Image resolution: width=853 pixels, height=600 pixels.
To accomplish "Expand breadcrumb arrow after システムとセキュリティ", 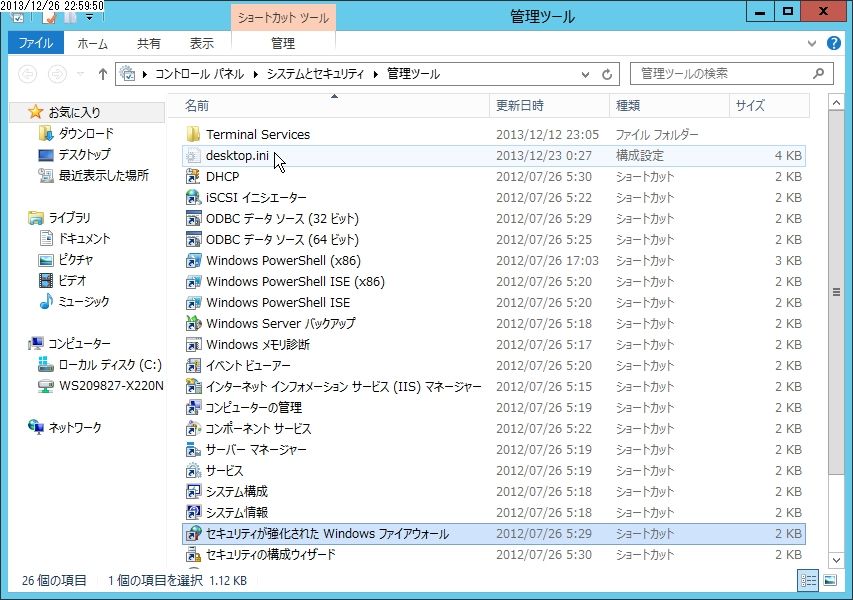I will [x=376, y=74].
